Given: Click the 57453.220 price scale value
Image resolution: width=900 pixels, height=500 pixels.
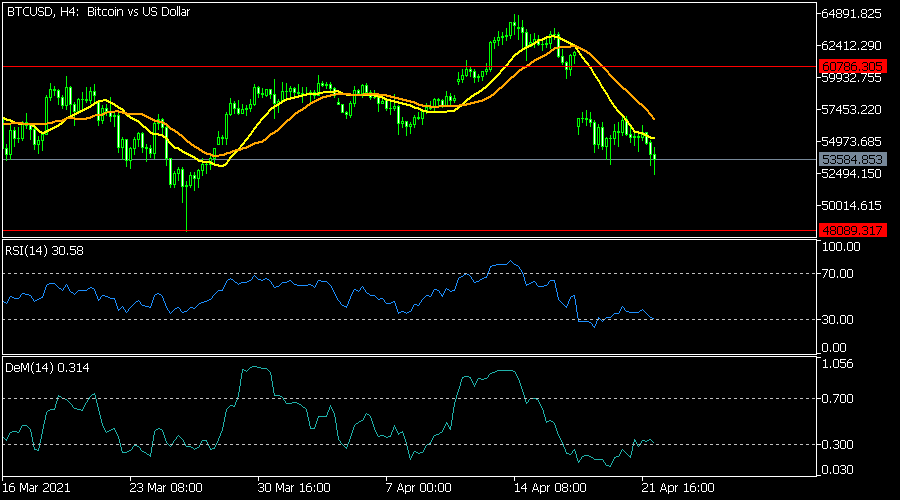Looking at the screenshot, I should (x=852, y=110).
